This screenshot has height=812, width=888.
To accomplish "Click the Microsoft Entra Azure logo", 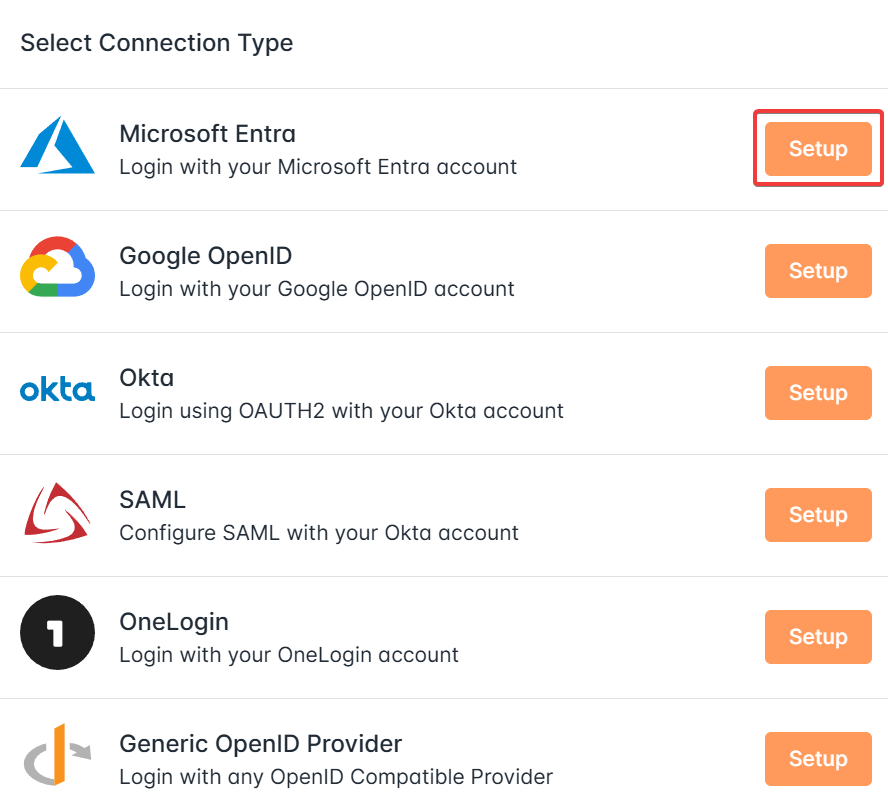I will (x=57, y=145).
